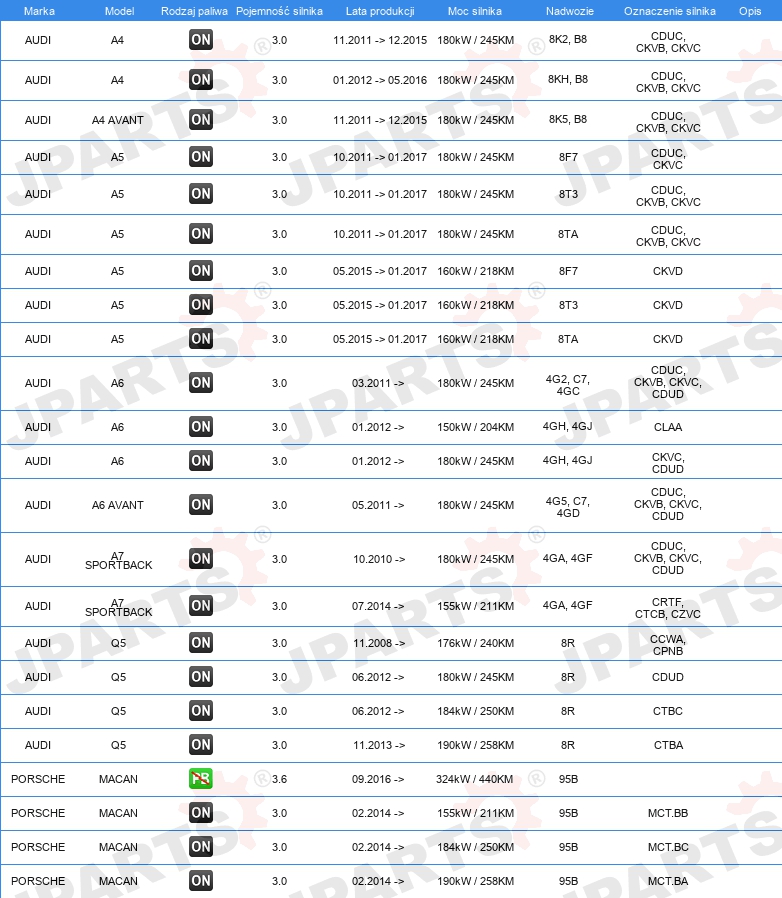Click the ON icon in the MACAN MCT.BA row
The height and width of the screenshot is (898, 782).
click(x=201, y=881)
